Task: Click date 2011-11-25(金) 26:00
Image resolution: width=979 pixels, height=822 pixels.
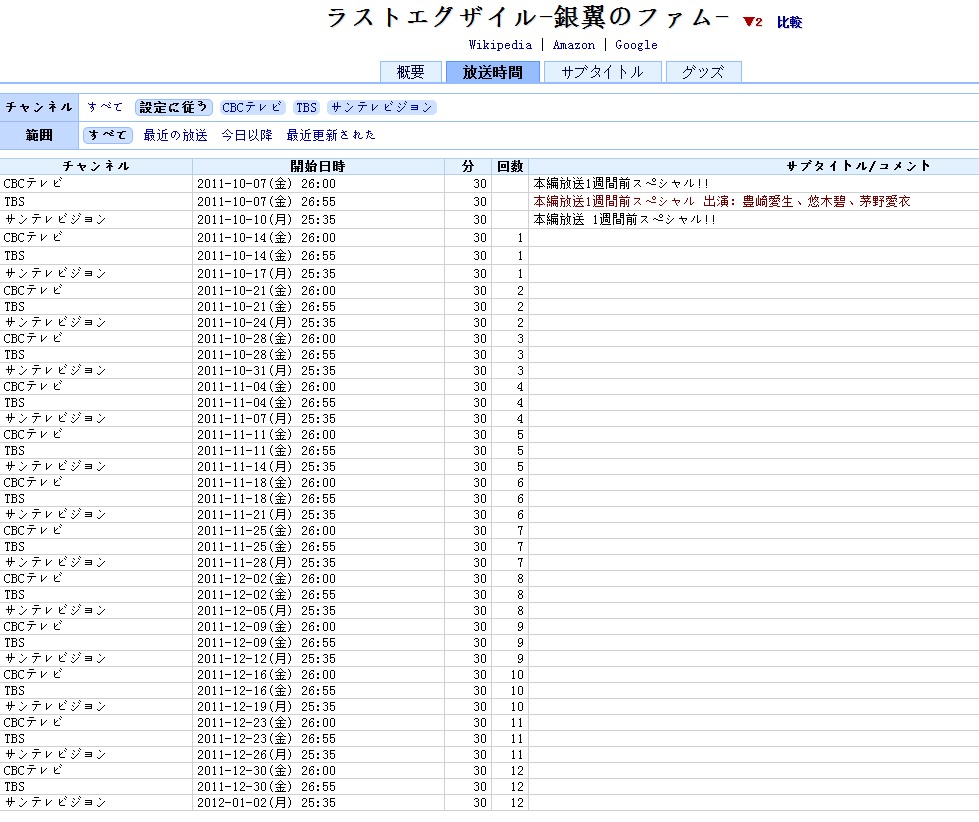Action: (267, 531)
